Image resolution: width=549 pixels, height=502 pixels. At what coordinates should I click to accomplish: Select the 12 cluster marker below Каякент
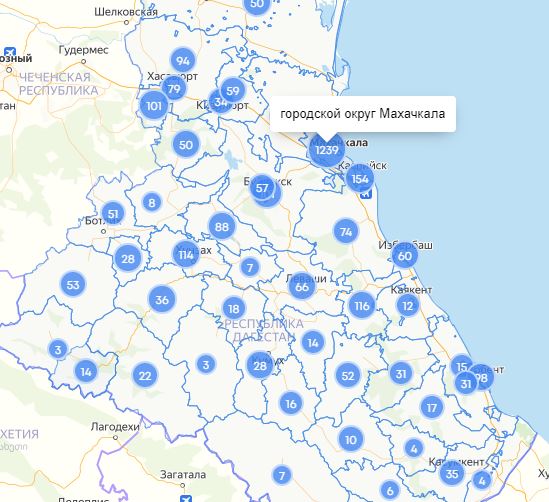[408, 306]
